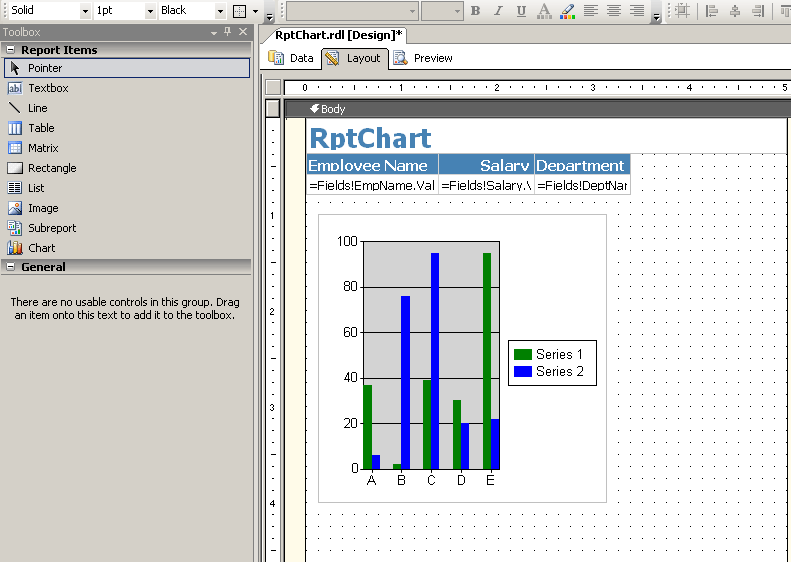This screenshot has width=791, height=562.
Task: Select the Chart item in Toolbox
Action: pyautogui.click(x=41, y=248)
